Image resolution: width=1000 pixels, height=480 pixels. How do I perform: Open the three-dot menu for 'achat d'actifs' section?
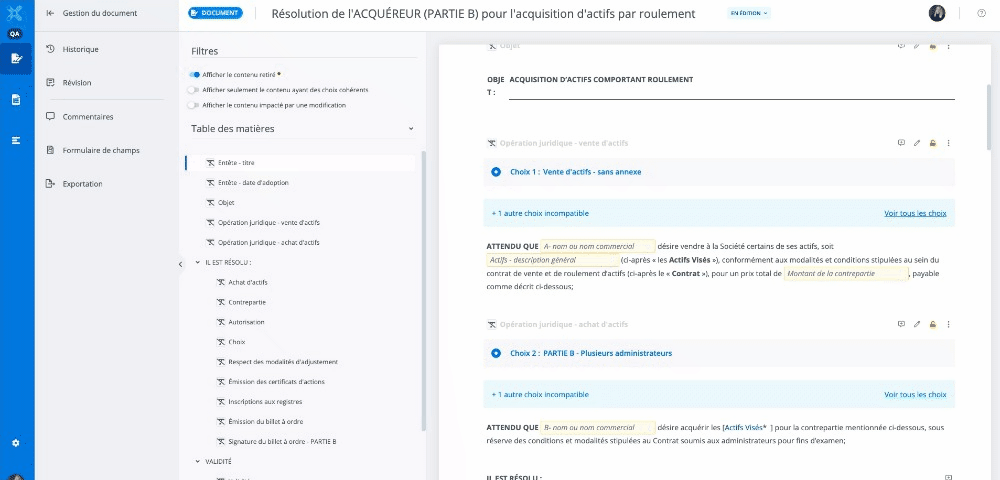(x=948, y=324)
